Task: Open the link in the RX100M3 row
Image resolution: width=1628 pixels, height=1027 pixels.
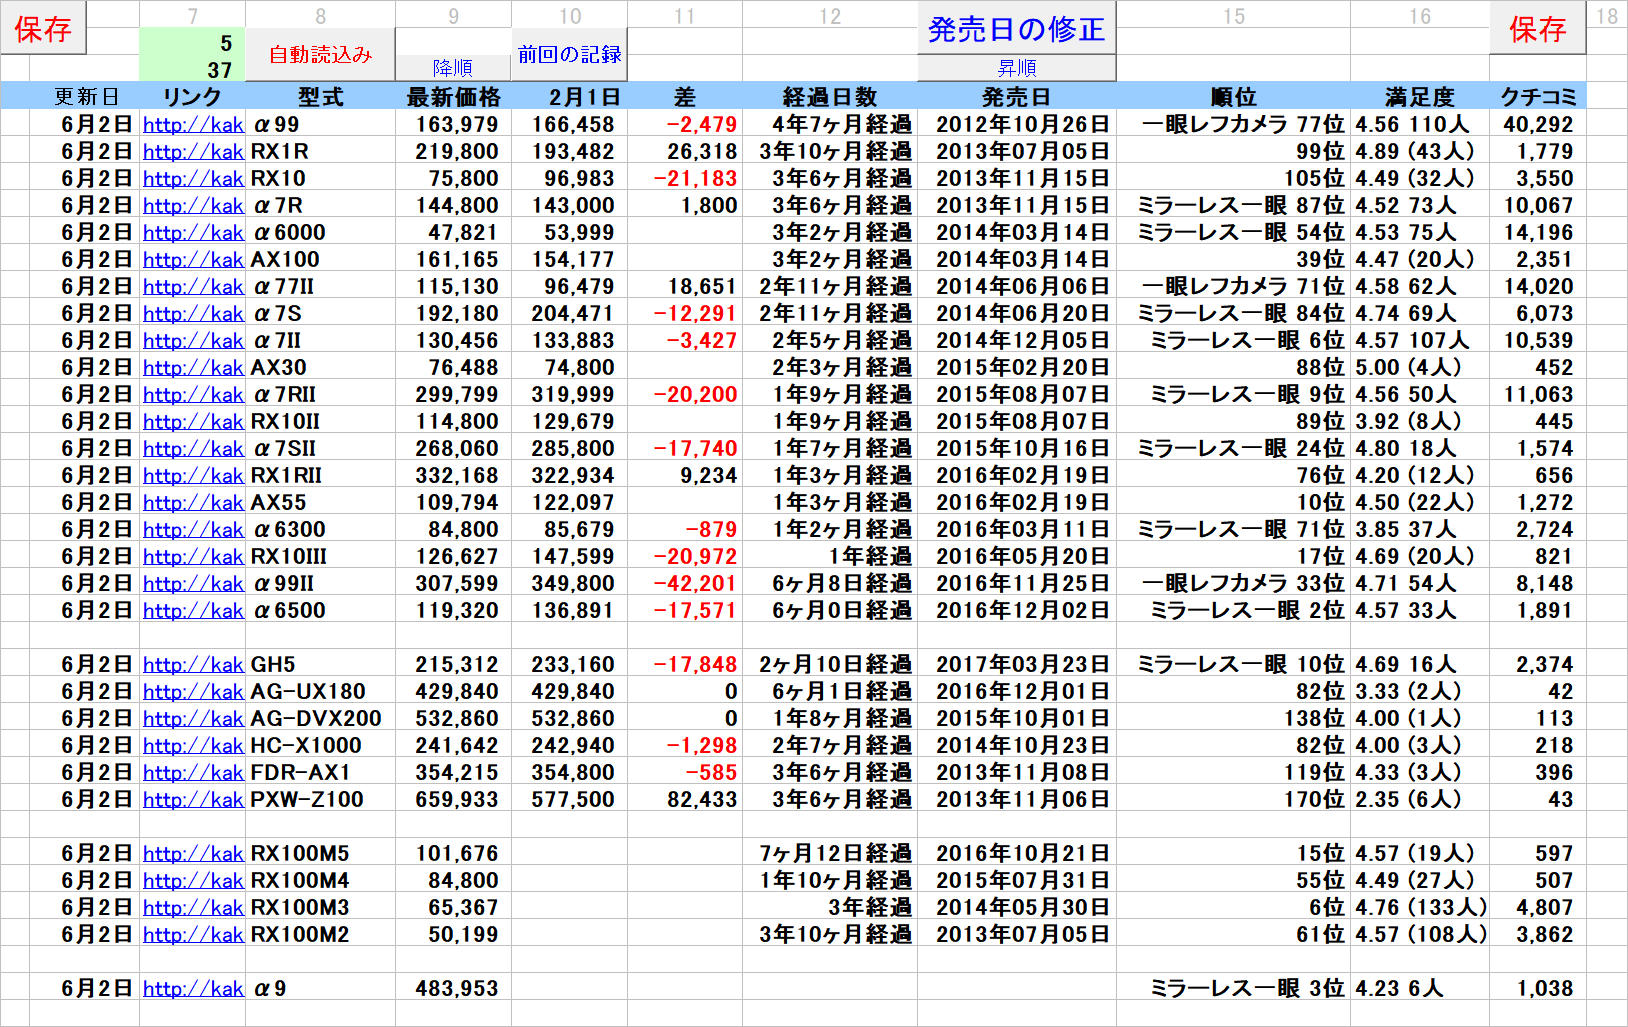Action: [193, 908]
